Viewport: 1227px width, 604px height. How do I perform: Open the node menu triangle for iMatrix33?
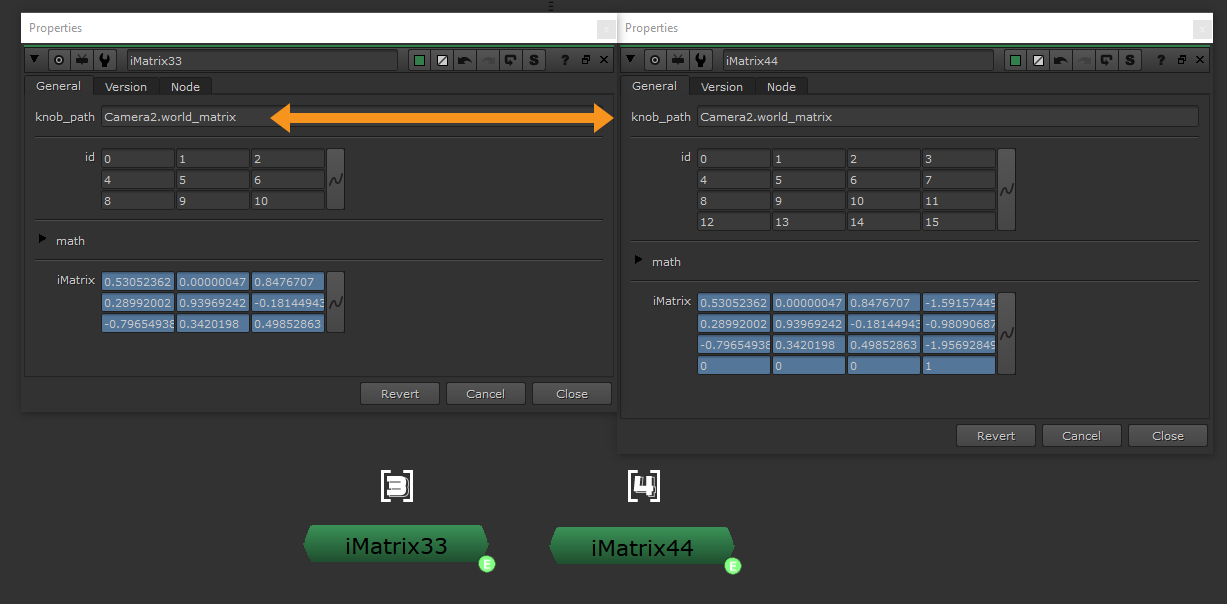(x=34, y=60)
